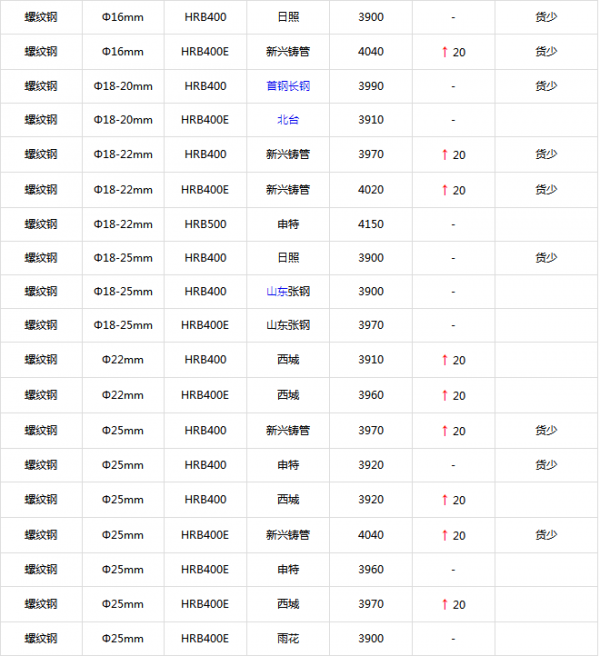
Task: Select the 3910 price in the Φ22mm 西城 row
Action: click(x=371, y=360)
